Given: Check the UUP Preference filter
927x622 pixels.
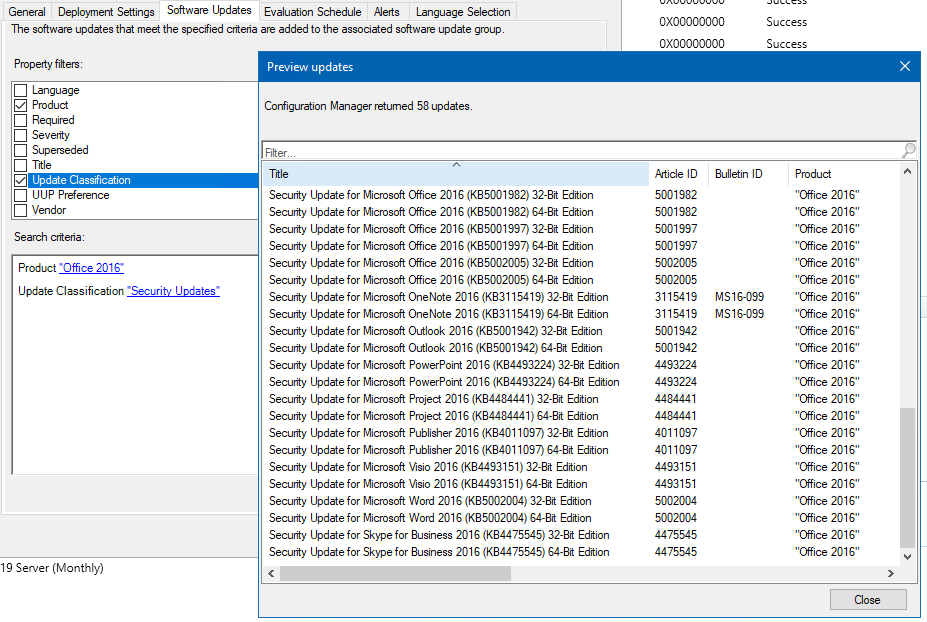Looking at the screenshot, I should click(21, 195).
